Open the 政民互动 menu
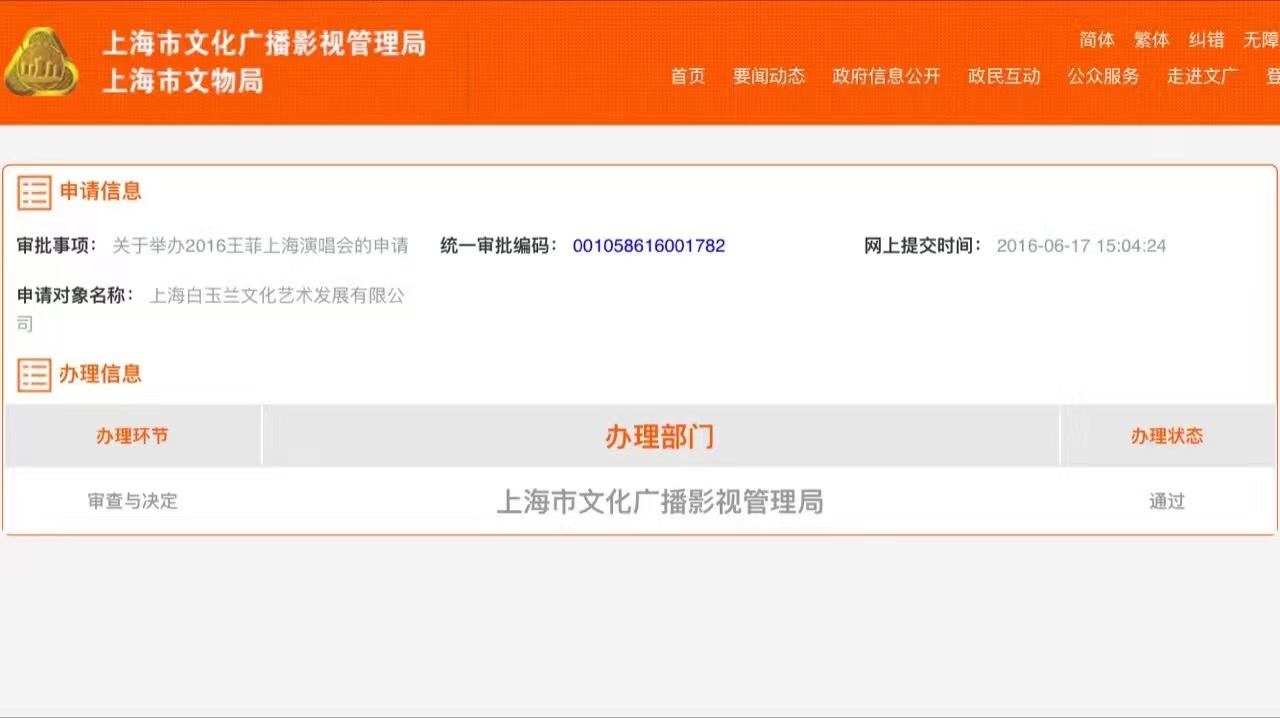Screen dimensions: 1280x718 (x=1004, y=76)
